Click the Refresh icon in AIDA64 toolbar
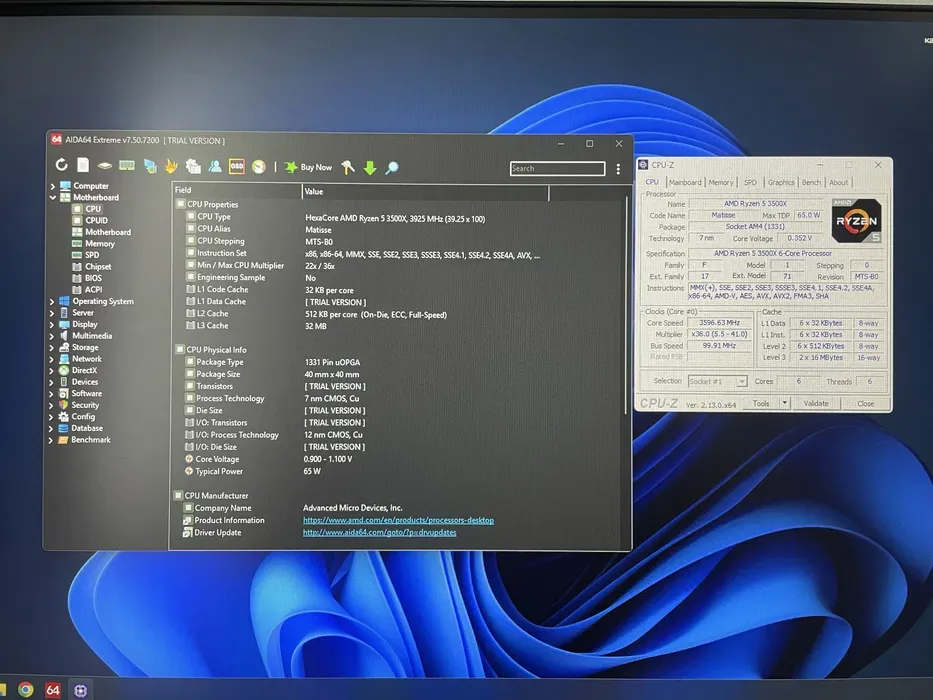The image size is (933, 700). [61, 165]
